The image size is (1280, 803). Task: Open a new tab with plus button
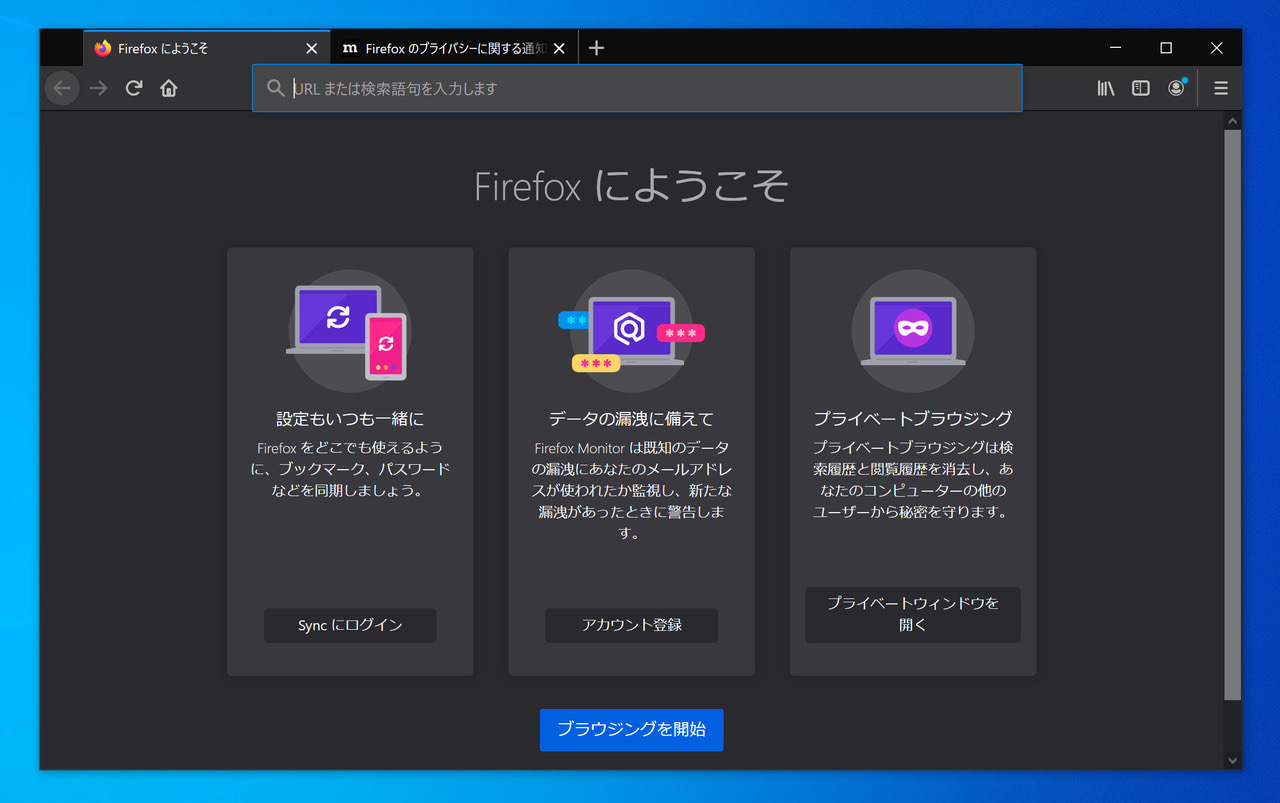click(597, 48)
